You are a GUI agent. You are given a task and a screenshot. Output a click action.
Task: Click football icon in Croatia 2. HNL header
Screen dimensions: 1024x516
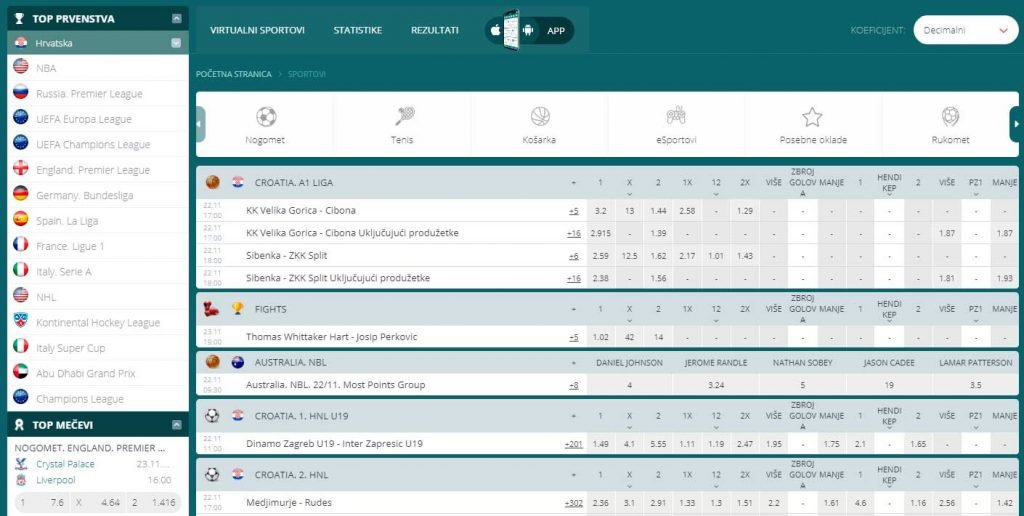[x=212, y=475]
